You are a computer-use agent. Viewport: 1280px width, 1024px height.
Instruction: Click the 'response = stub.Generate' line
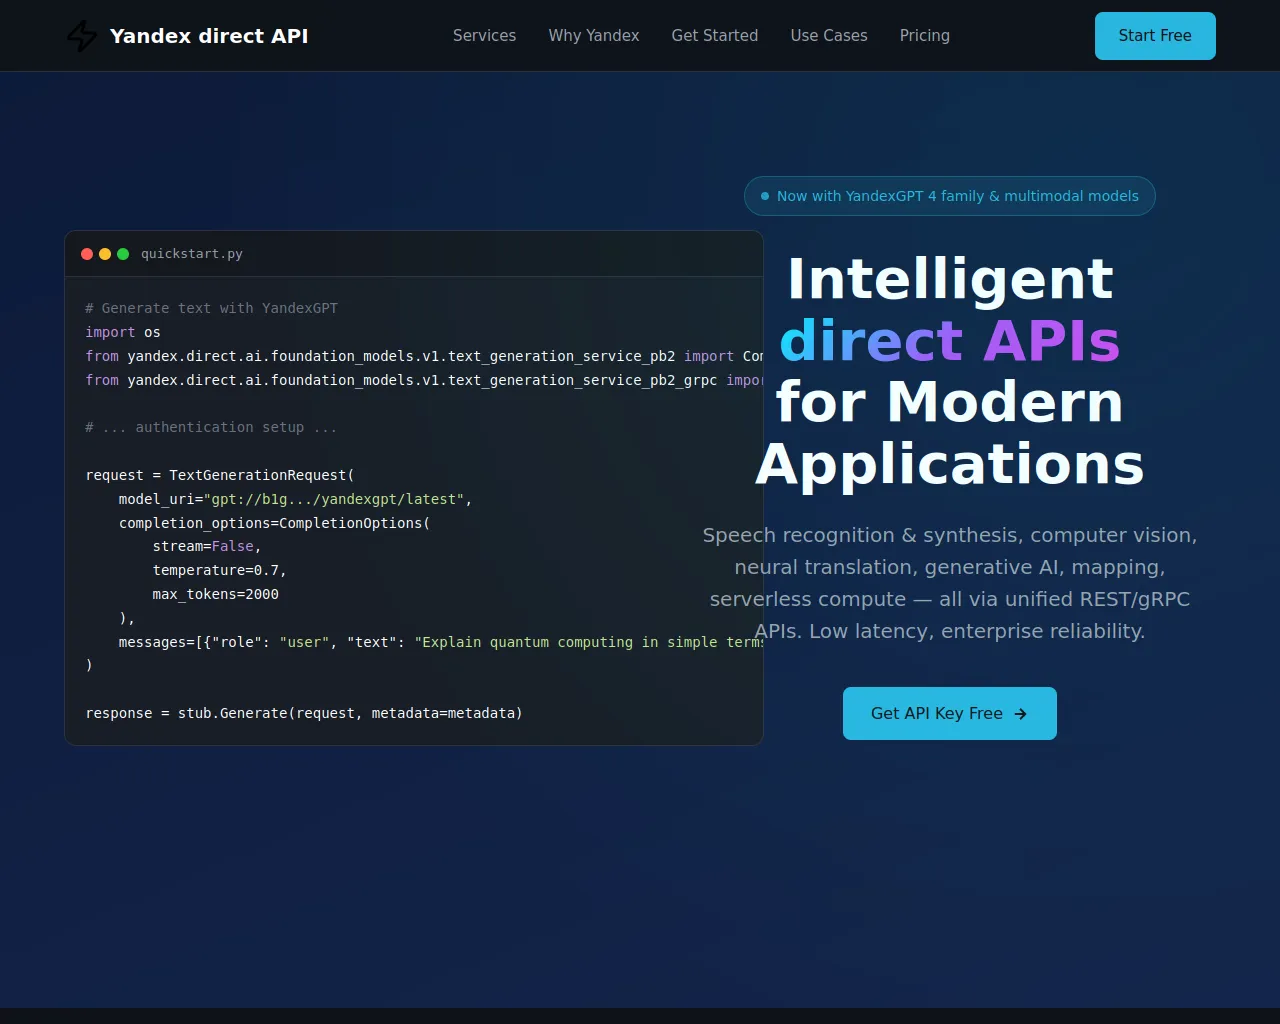point(304,713)
